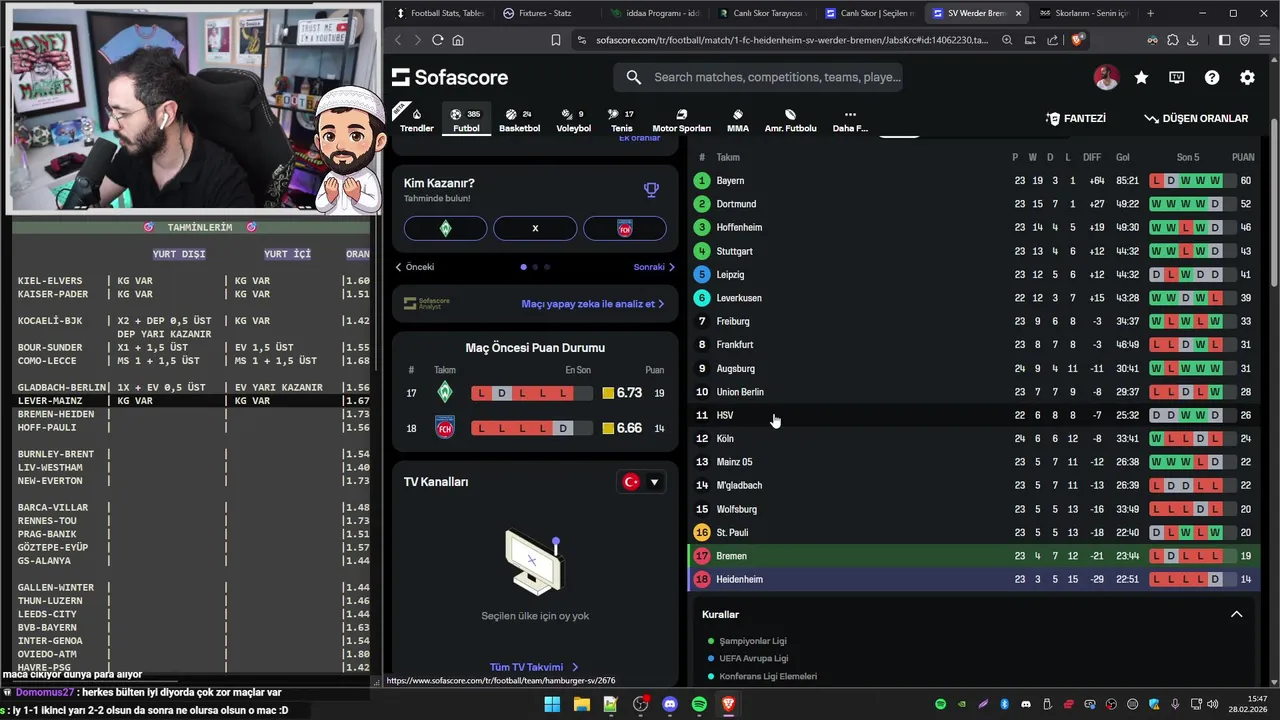Go to Sonraki prediction card
The image size is (1280, 720).
(x=654, y=267)
